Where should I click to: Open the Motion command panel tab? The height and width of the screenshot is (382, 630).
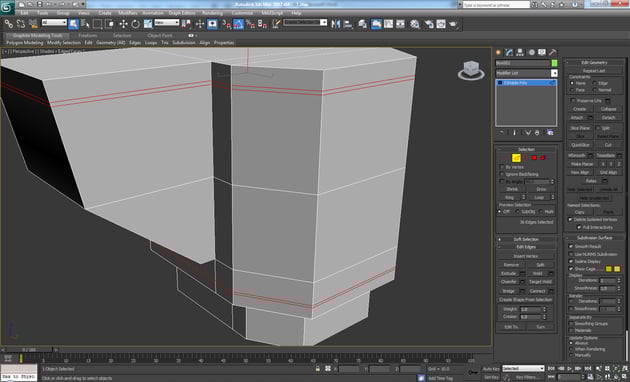pos(531,52)
